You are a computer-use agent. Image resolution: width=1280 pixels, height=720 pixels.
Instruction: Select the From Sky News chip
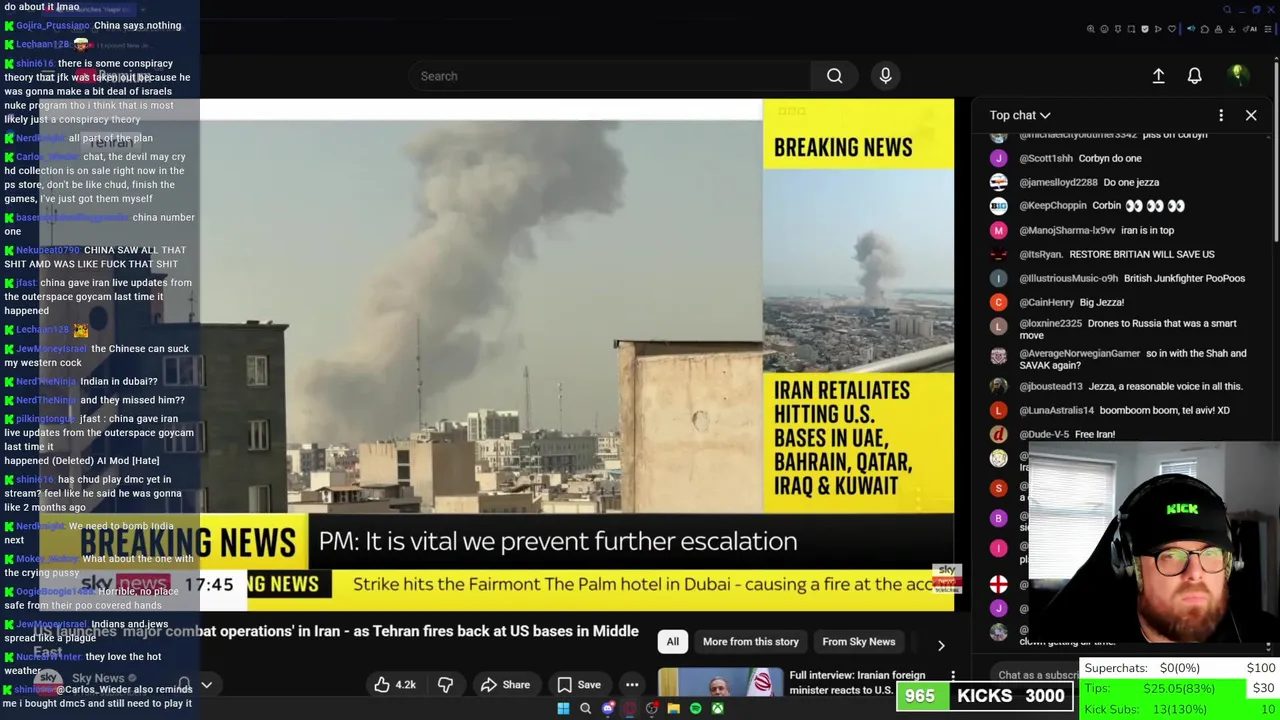coord(859,642)
